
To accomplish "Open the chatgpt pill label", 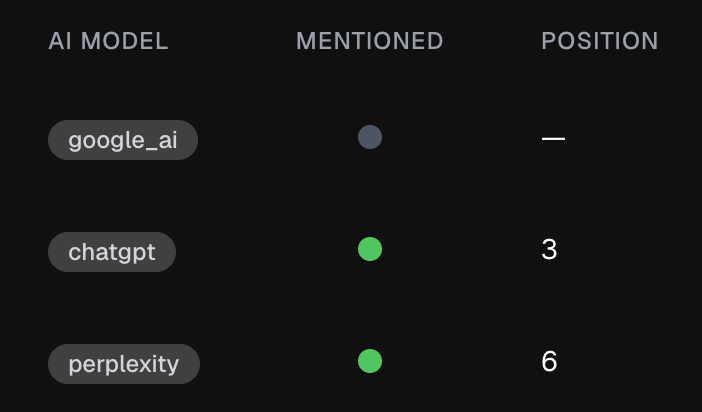I will point(112,252).
